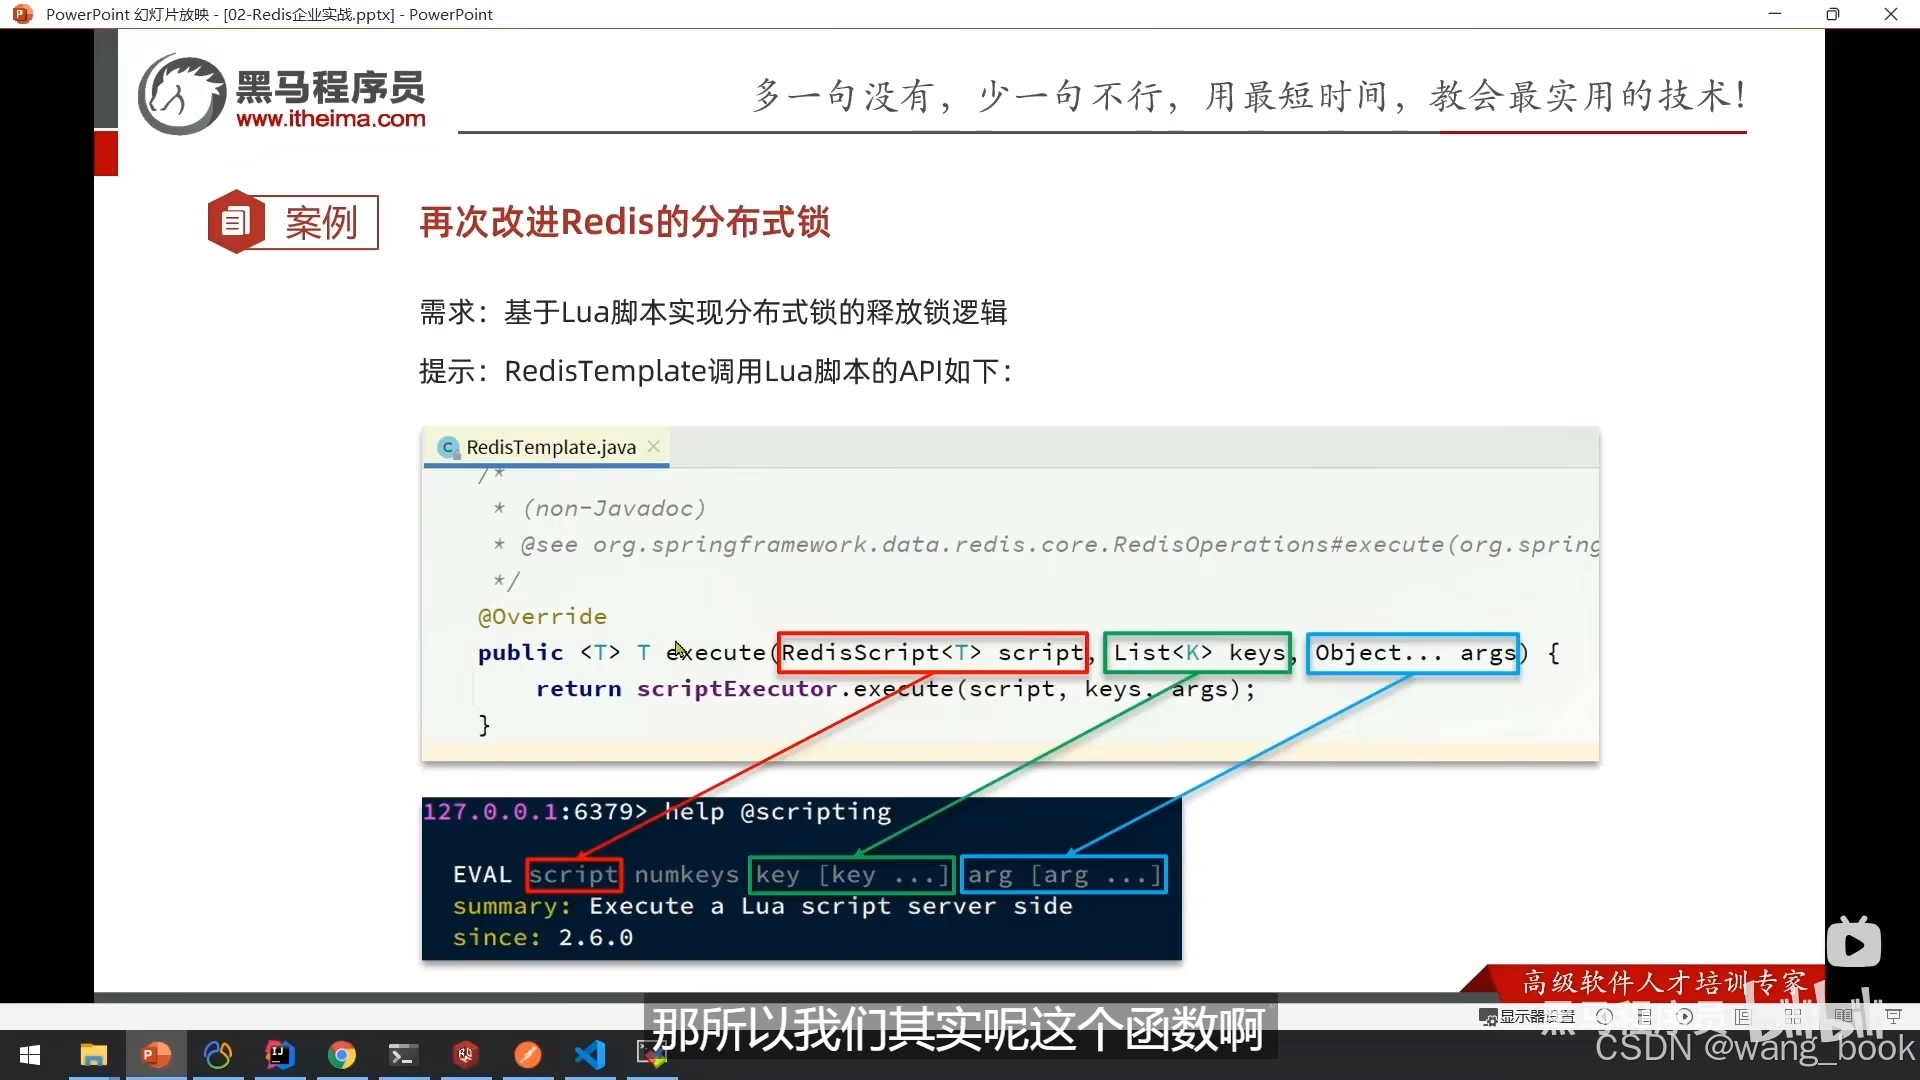1920x1080 pixels.
Task: Go to previous slide using status bar arrow
Action: [1605, 1016]
